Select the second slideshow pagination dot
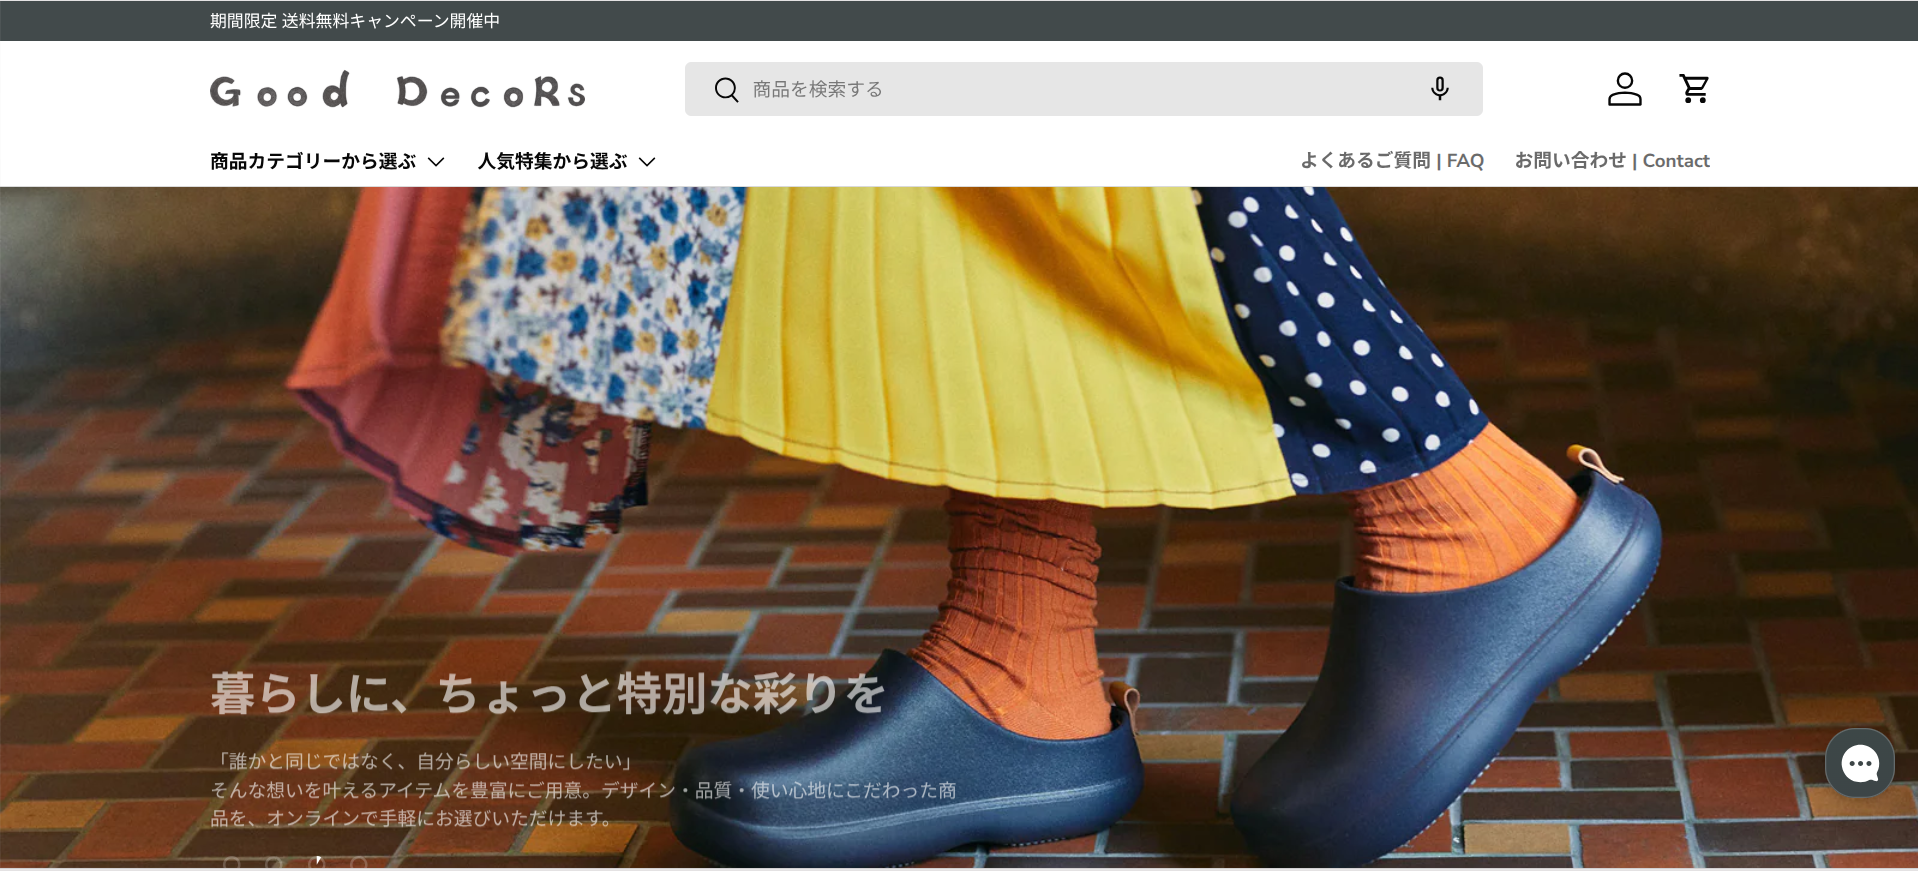The image size is (1918, 871). (274, 862)
